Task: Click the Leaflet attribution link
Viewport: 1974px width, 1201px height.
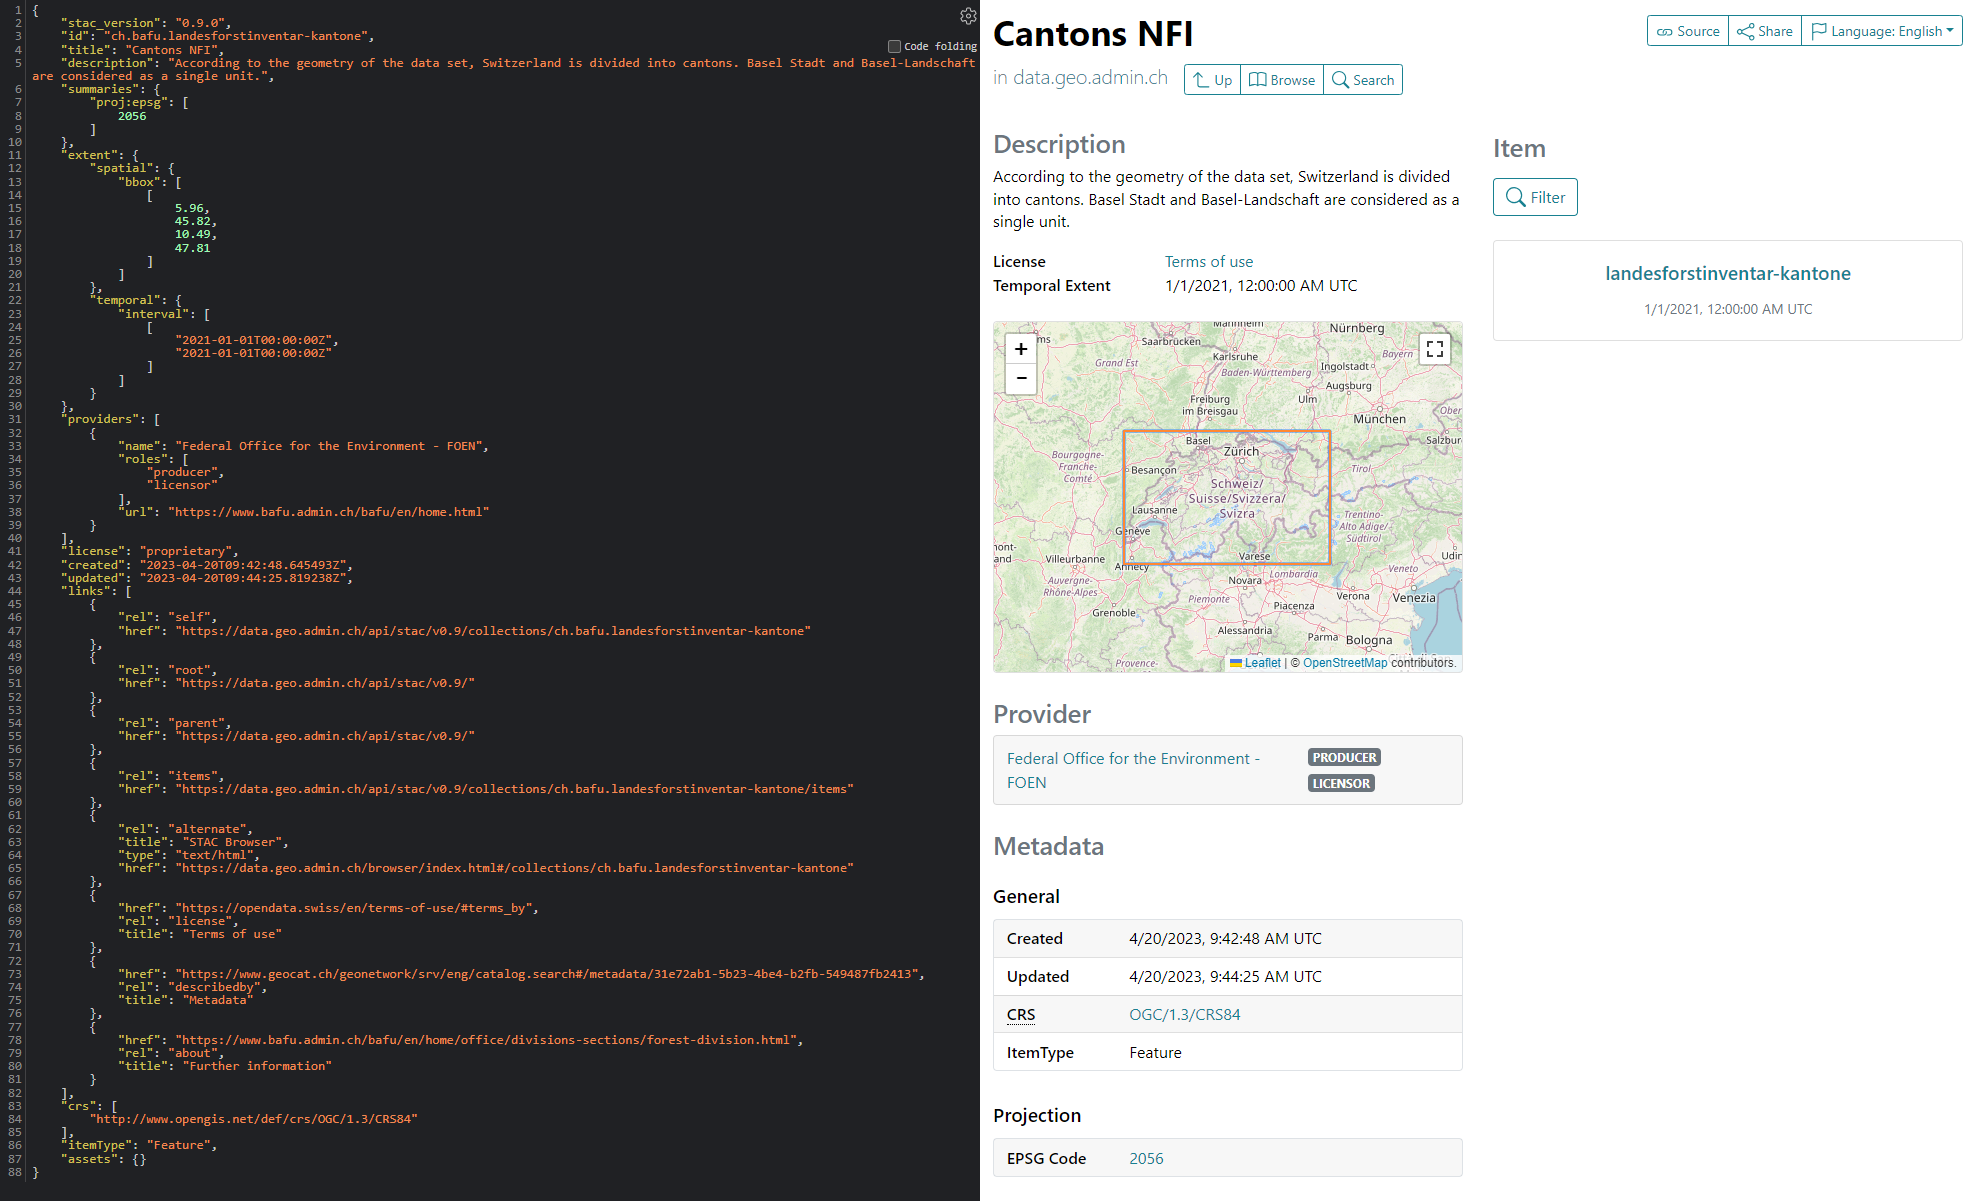Action: 1262,663
